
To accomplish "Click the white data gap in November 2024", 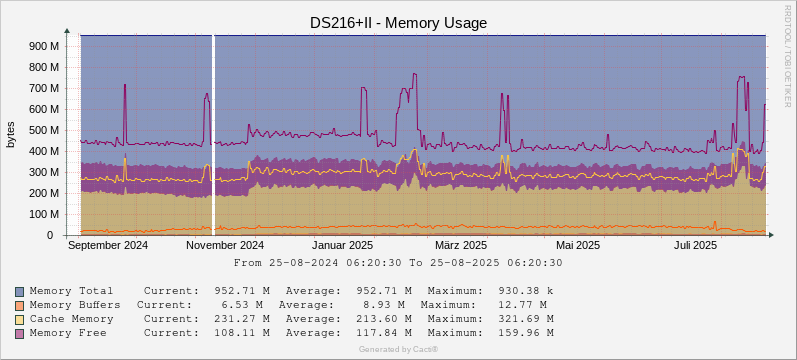I will (x=213, y=135).
